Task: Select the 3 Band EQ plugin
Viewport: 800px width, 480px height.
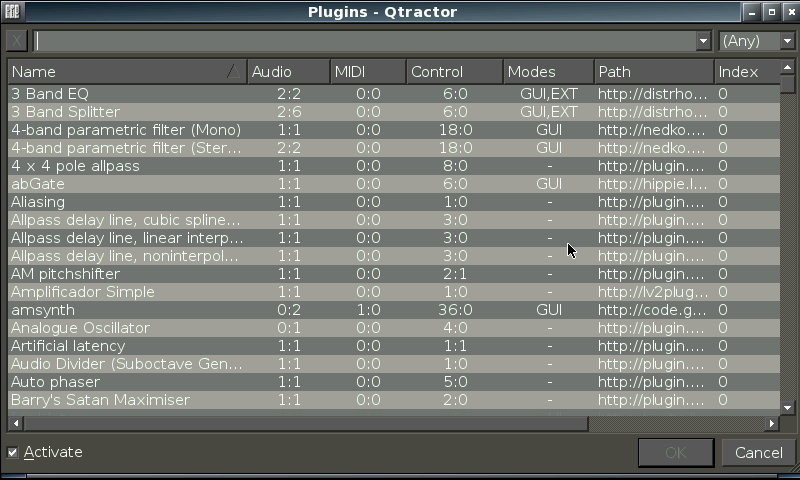Action: (393, 94)
